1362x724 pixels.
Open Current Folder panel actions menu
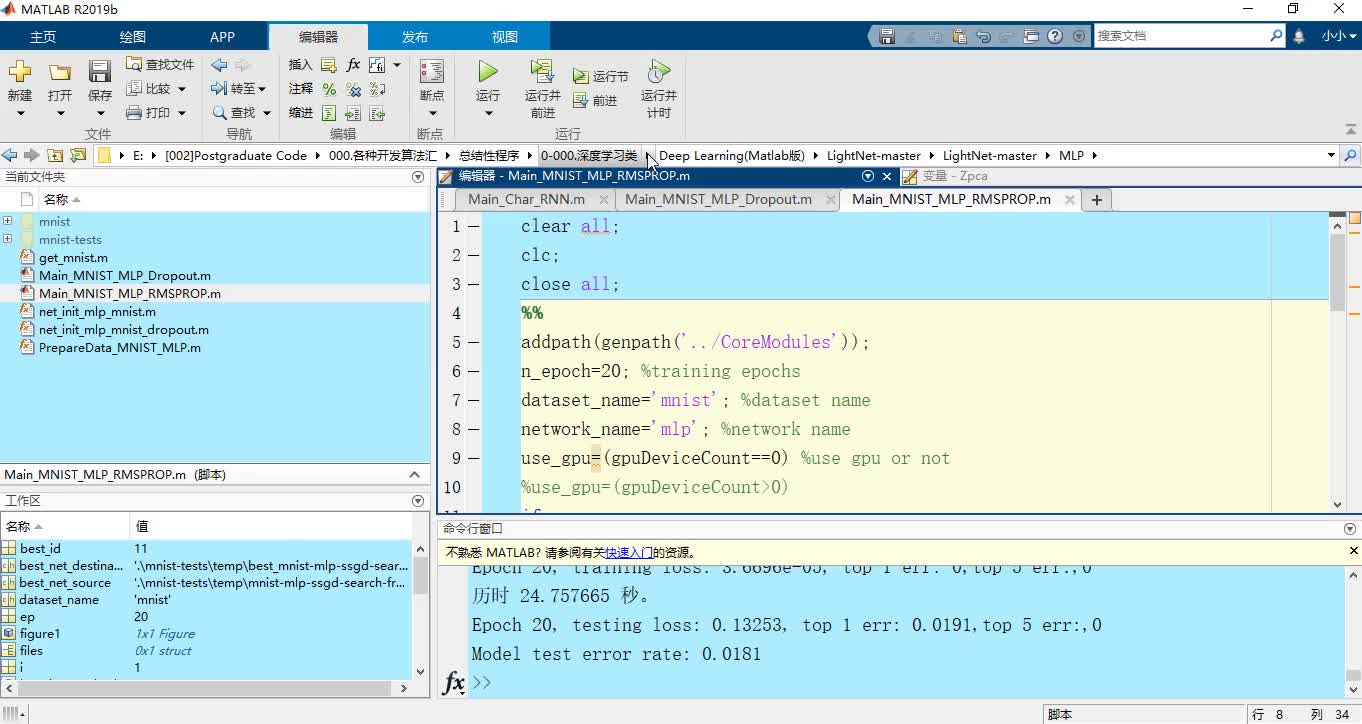point(418,177)
